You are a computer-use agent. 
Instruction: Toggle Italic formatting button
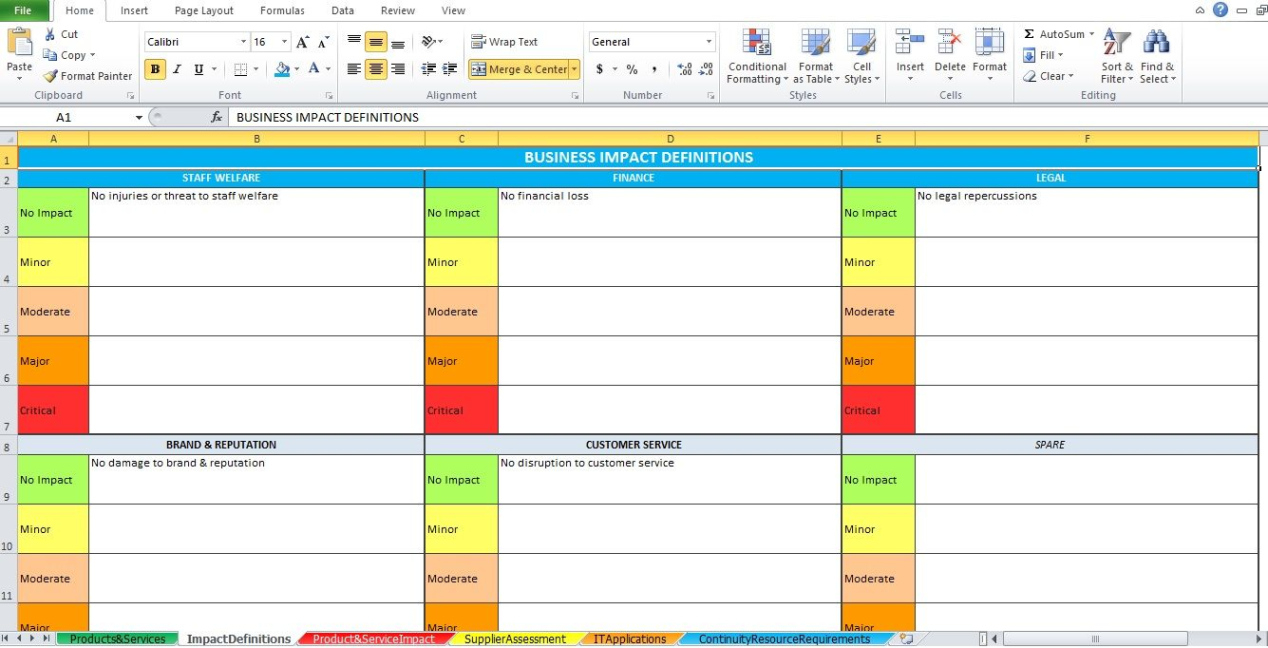coord(177,69)
